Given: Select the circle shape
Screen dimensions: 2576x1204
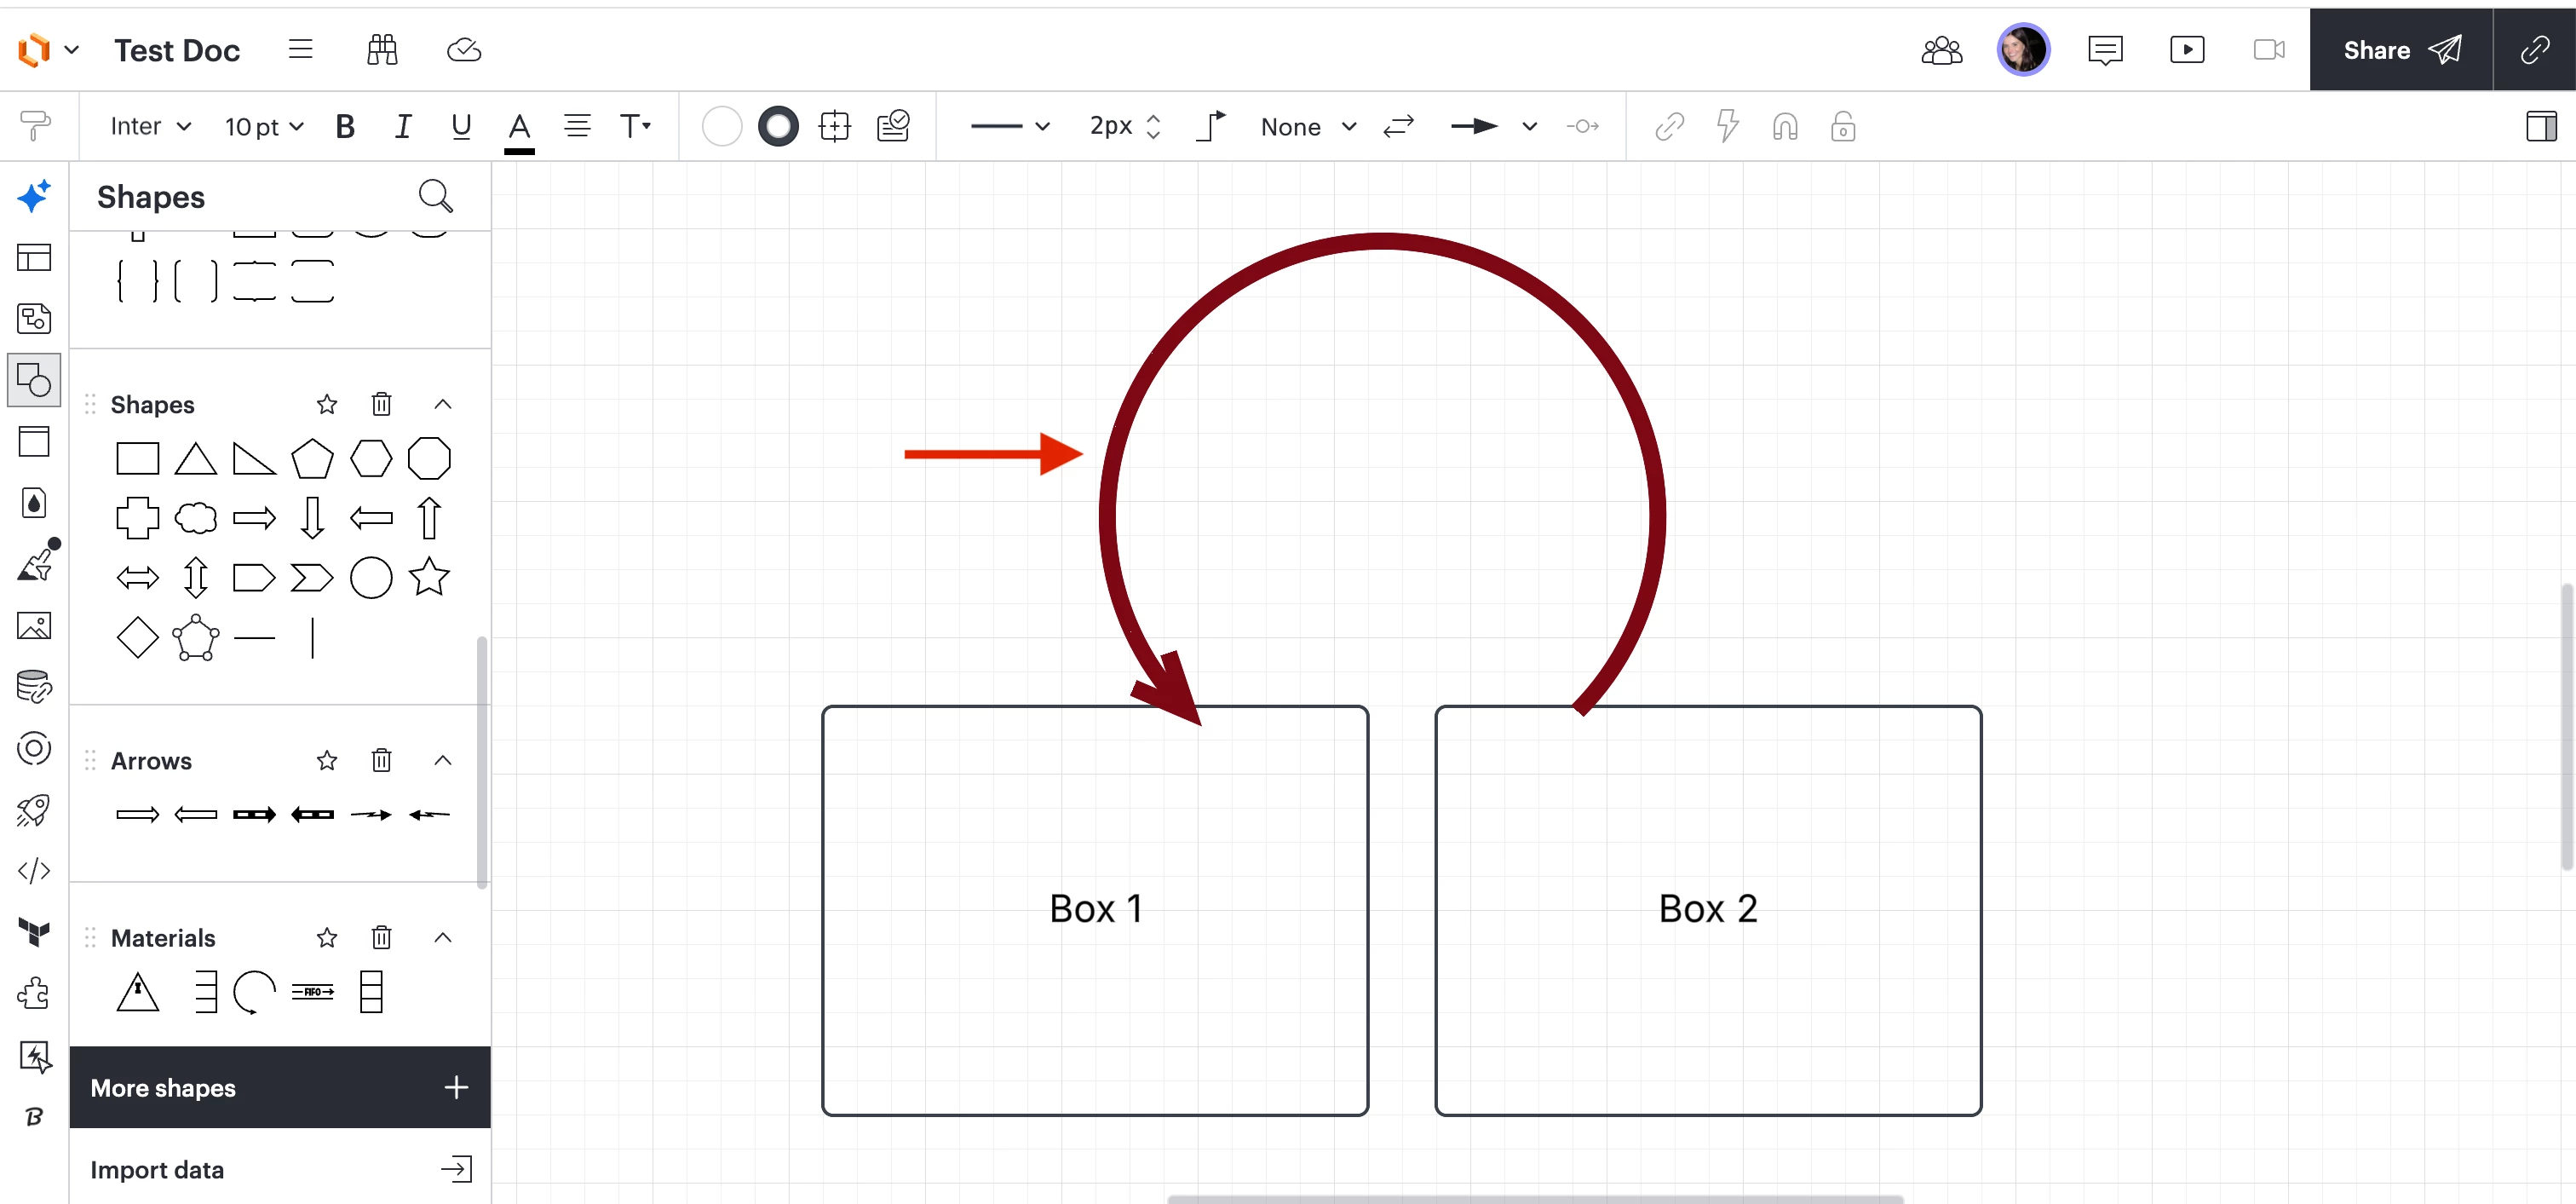Looking at the screenshot, I should pos(371,577).
